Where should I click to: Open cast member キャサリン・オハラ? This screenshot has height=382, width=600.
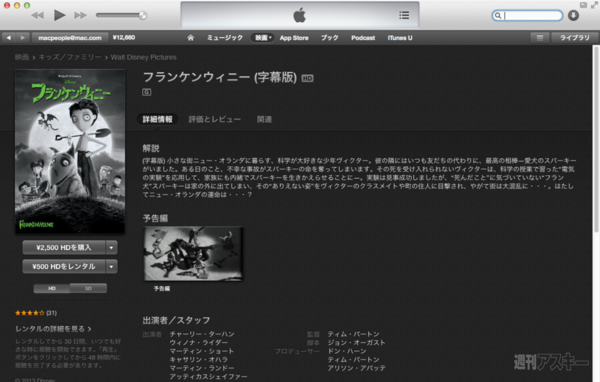199,359
